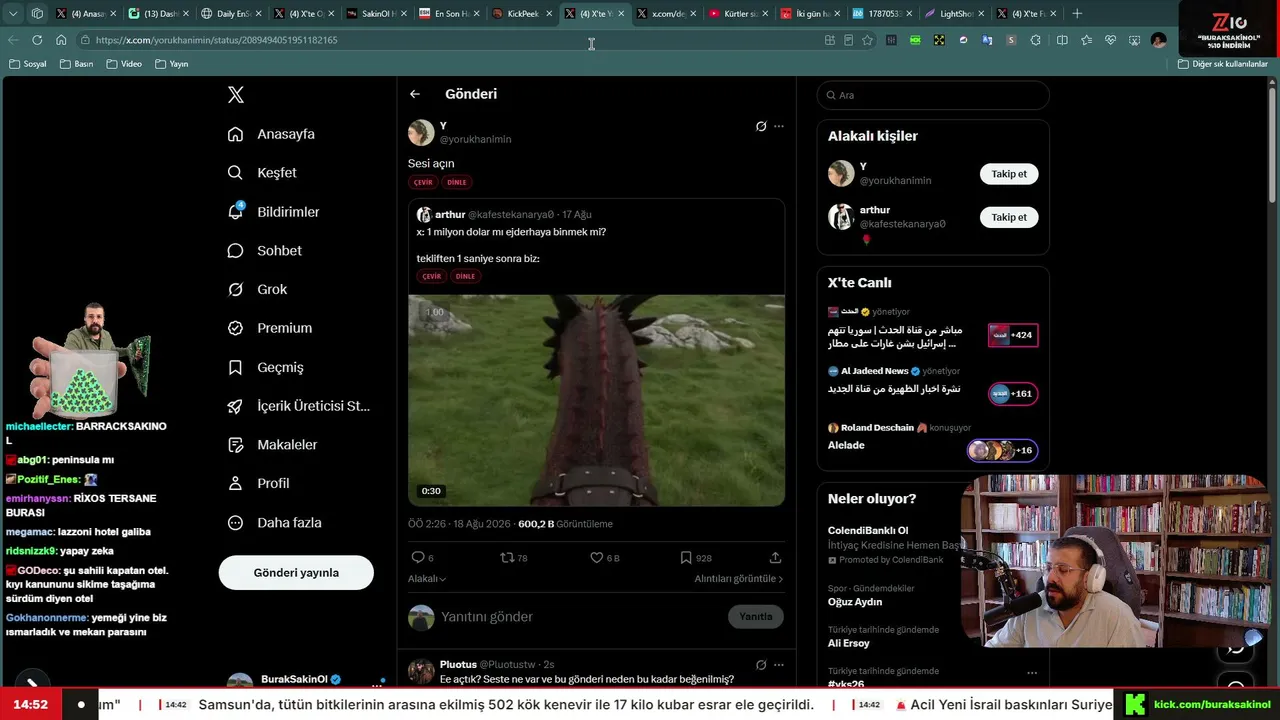Click the bookmark star in address bar
Screen dimensions: 1280x720
pyautogui.click(x=867, y=40)
